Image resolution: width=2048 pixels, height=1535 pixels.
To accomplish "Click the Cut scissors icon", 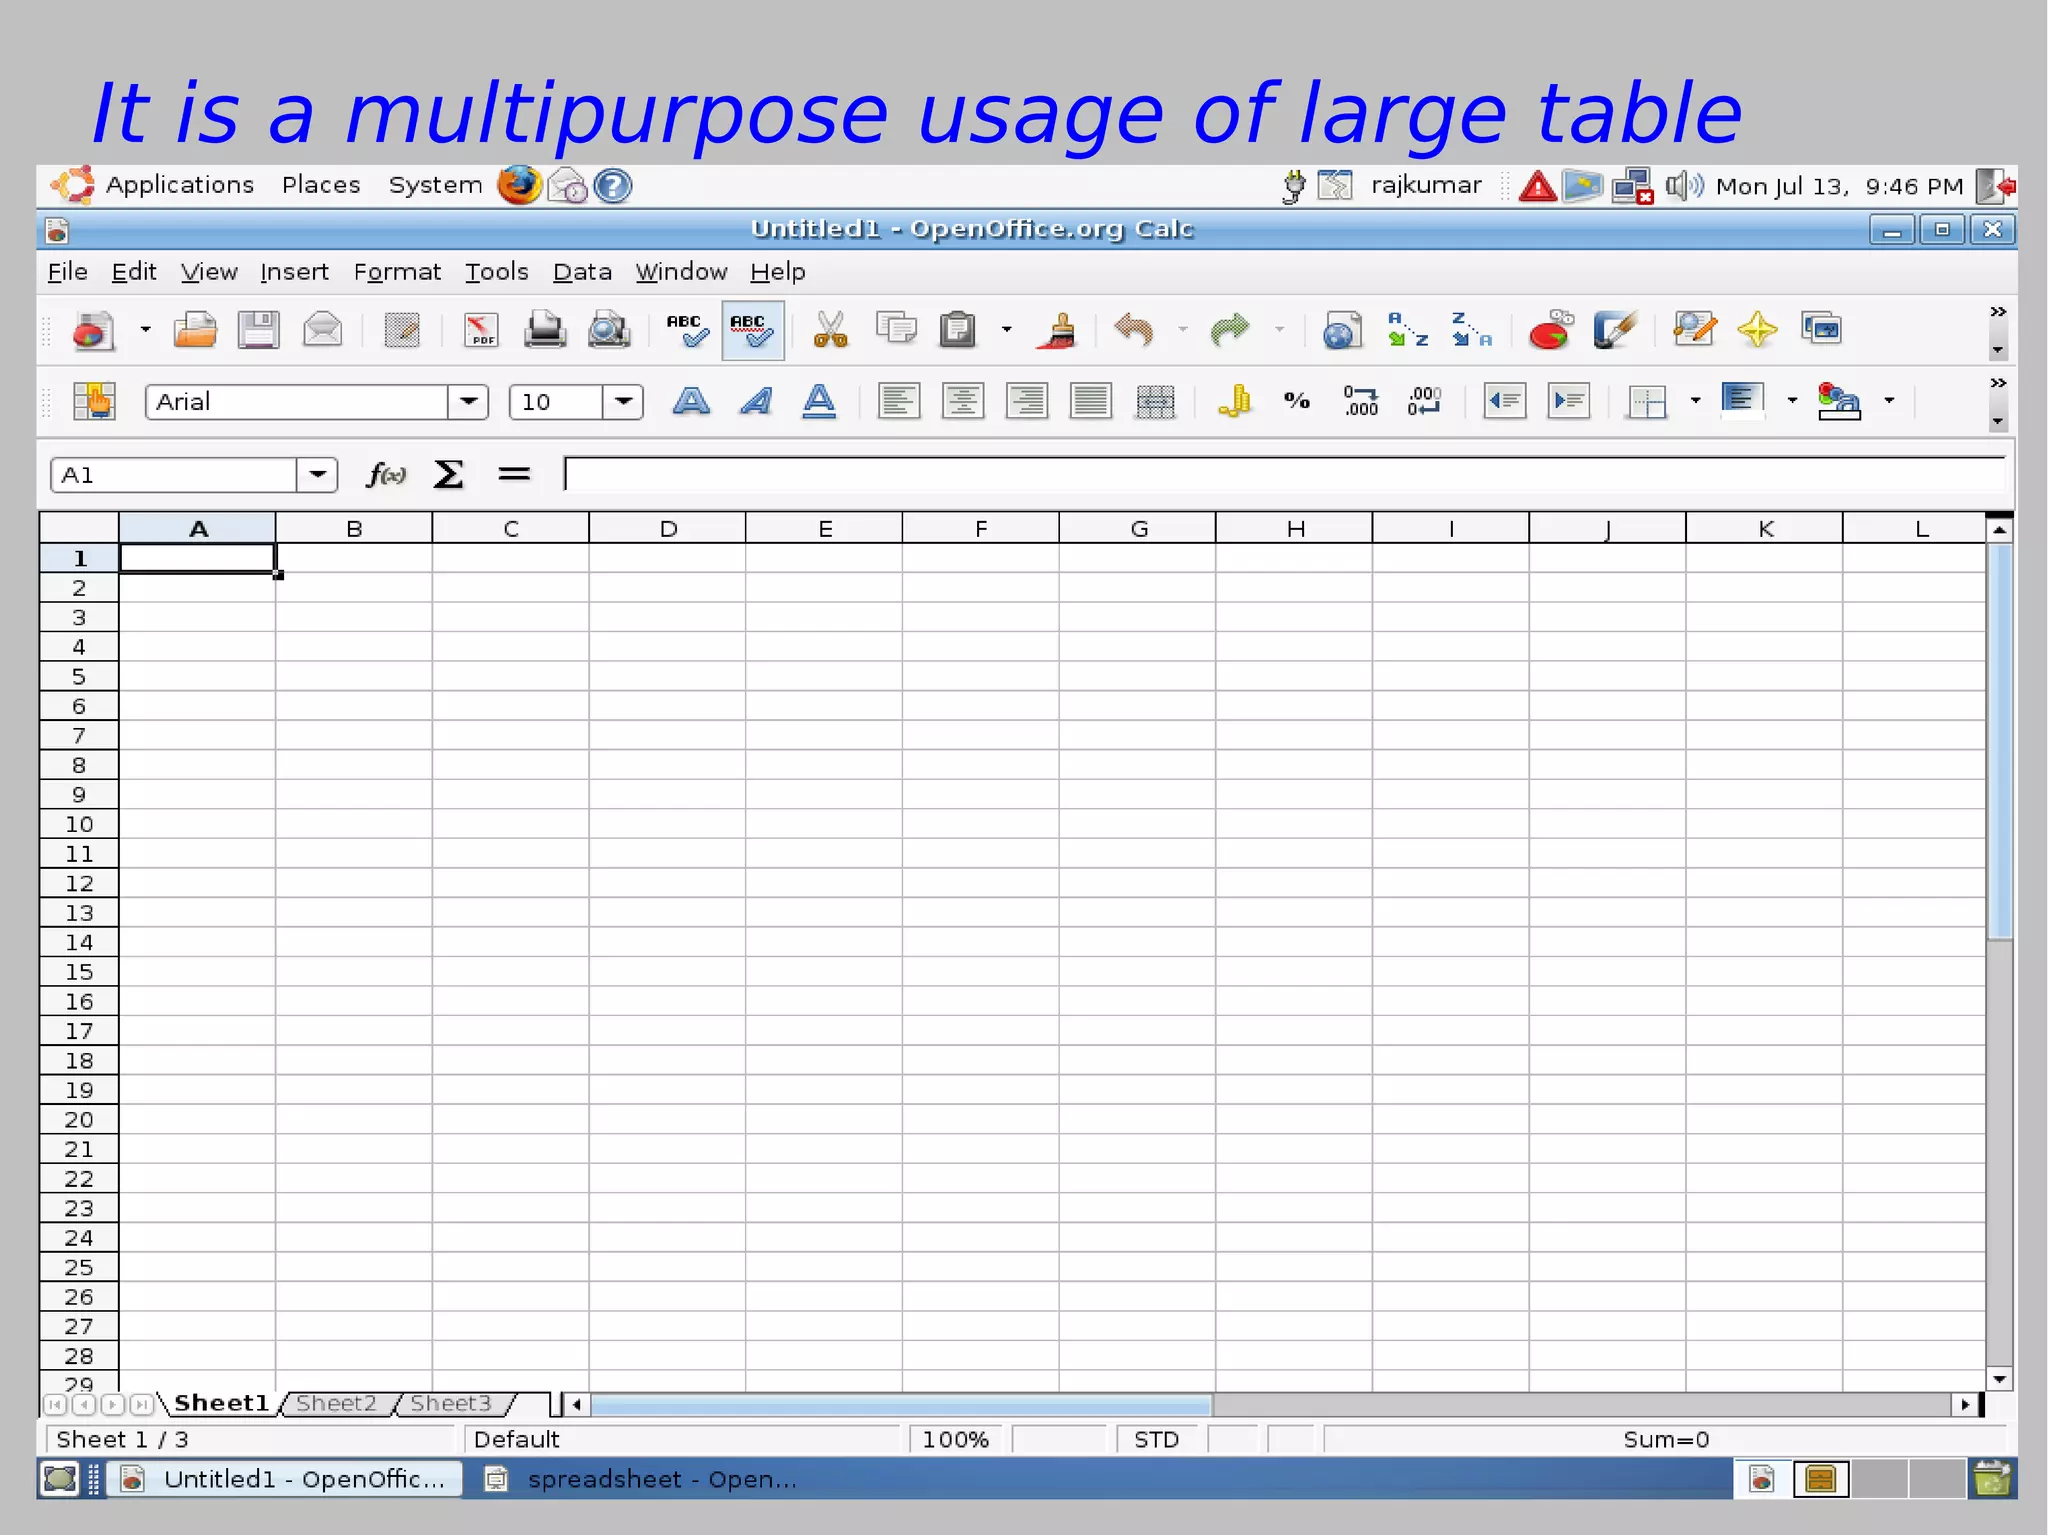I will 830,330.
